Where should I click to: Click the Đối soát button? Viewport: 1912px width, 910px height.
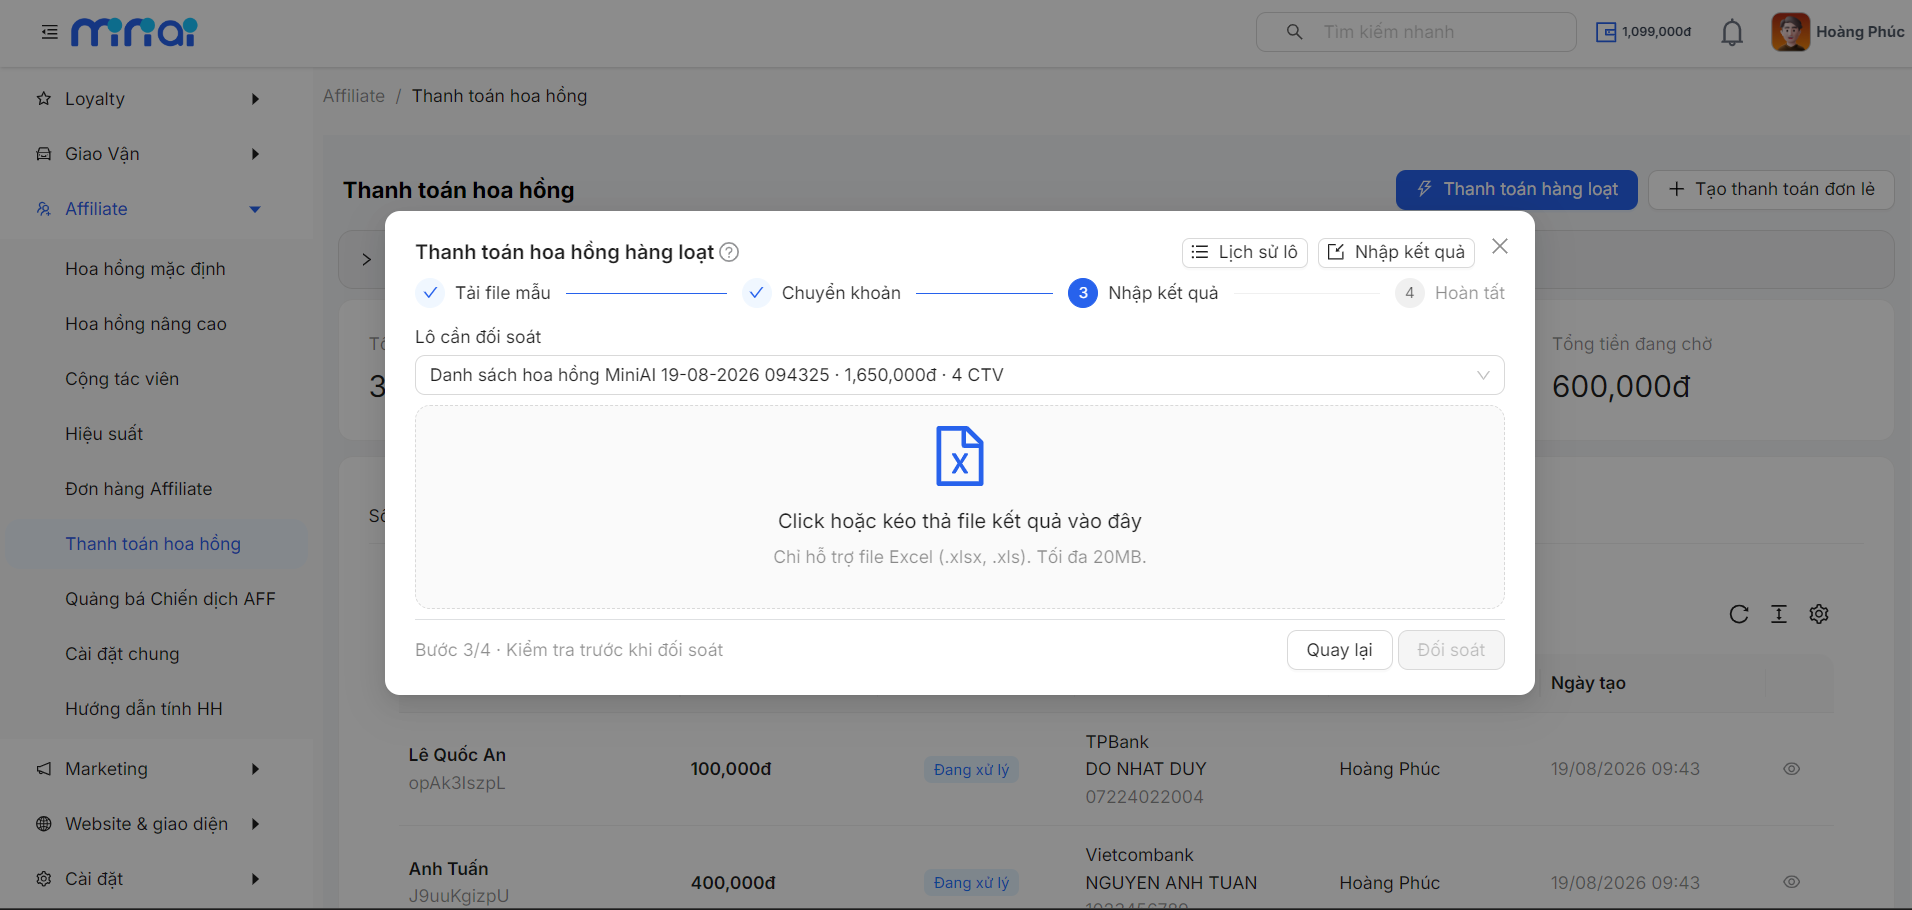[1451, 650]
